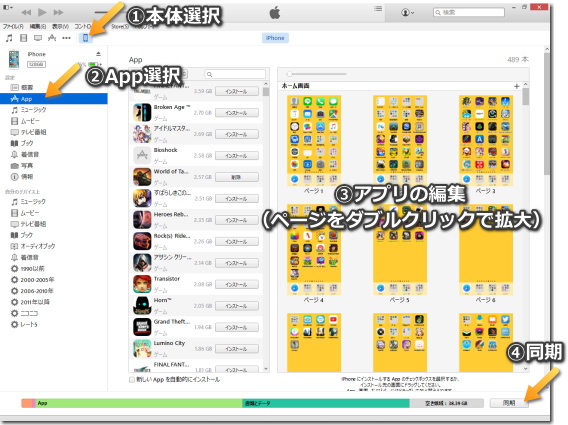Screen dimensions: 568x425
Task: Click the list view icon near search
Action: 378,8
